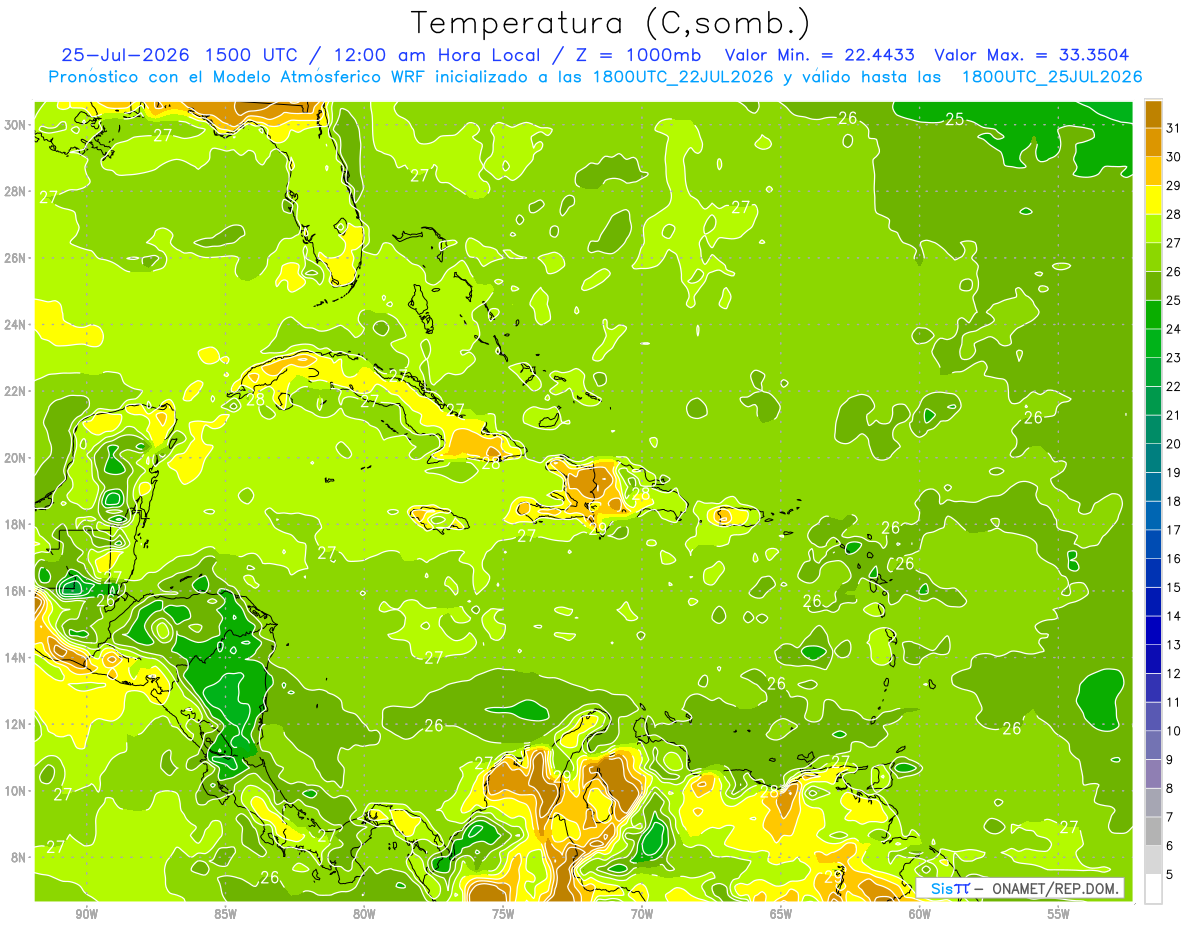This screenshot has height=927, width=1200.
Task: Click the '20N' latitude axis label
Action: click(x=14, y=458)
